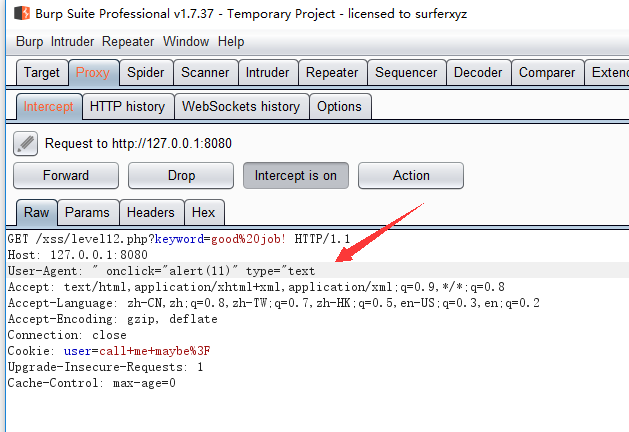Switch to the Decoder tab
Viewport: 629px width, 432px height.
478,73
